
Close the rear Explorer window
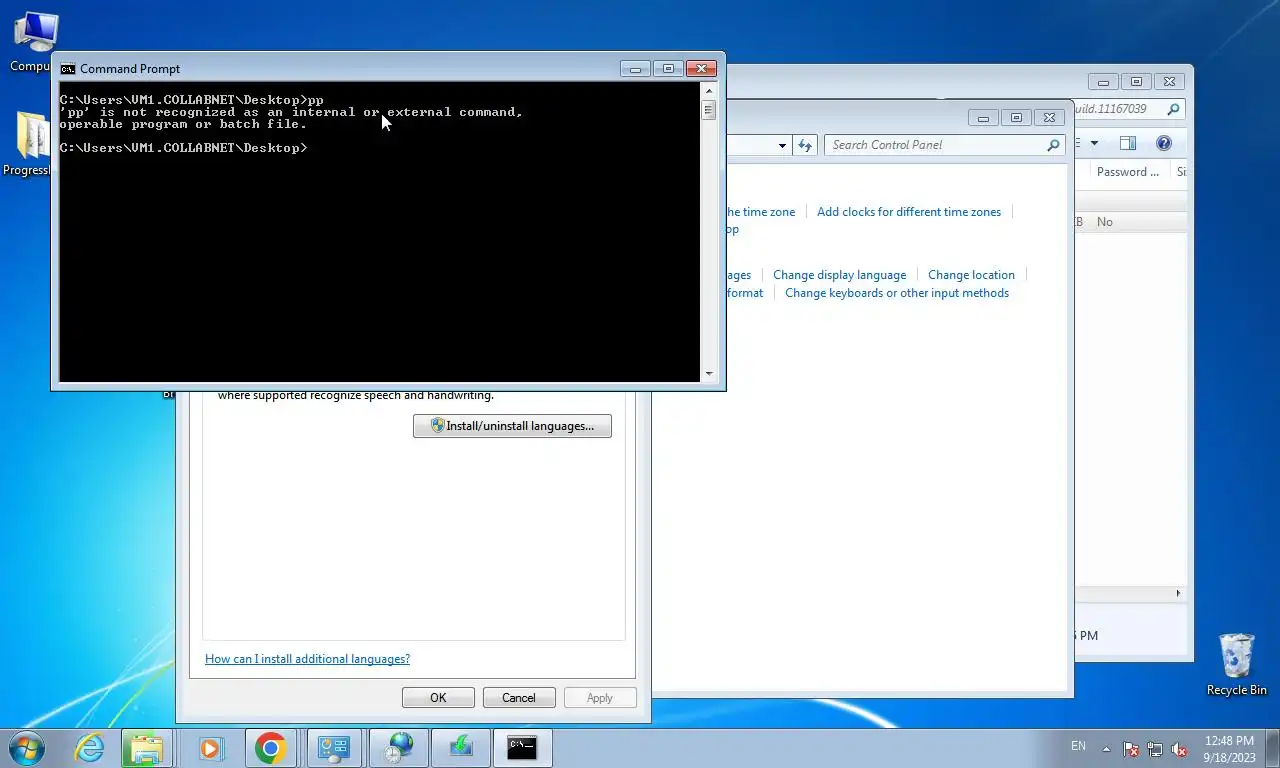tap(1170, 82)
